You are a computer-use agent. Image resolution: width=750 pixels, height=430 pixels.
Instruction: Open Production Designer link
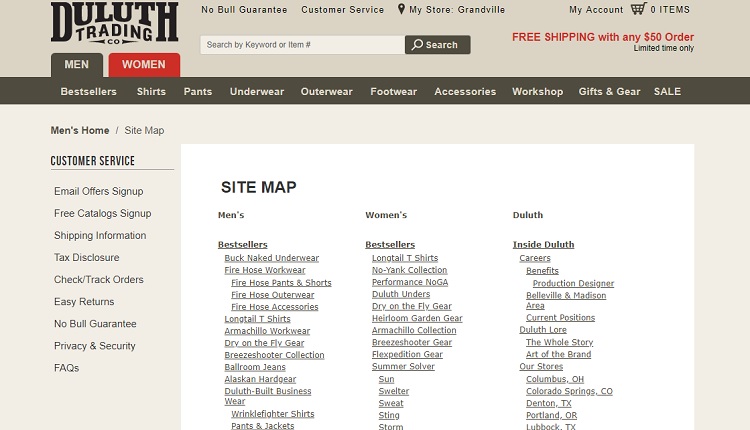(574, 283)
